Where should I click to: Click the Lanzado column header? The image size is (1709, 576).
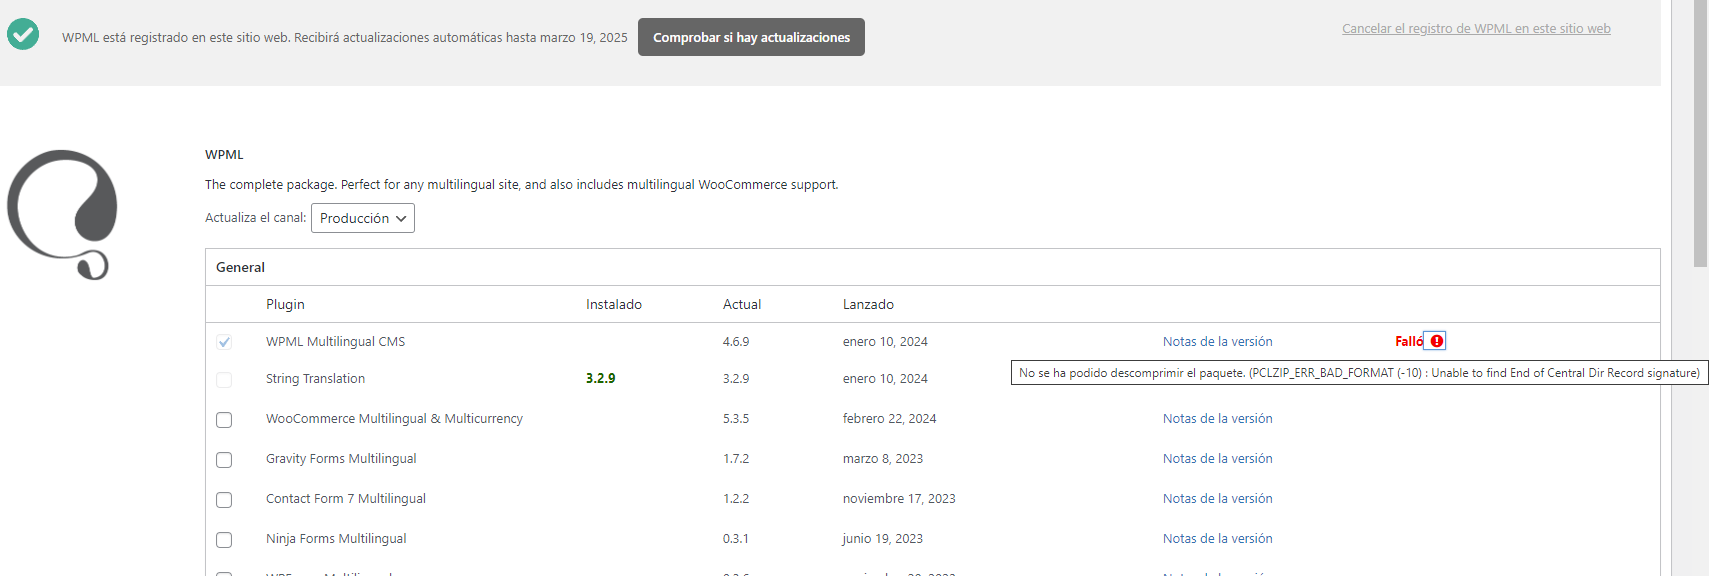click(868, 304)
